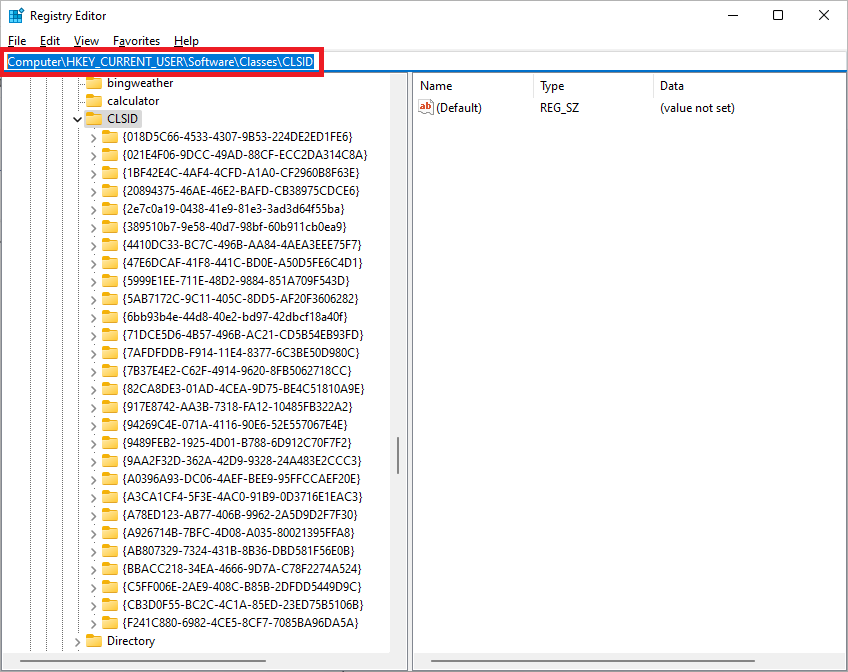Click the (Default) string value icon
This screenshot has height=672, width=848.
pyautogui.click(x=426, y=107)
